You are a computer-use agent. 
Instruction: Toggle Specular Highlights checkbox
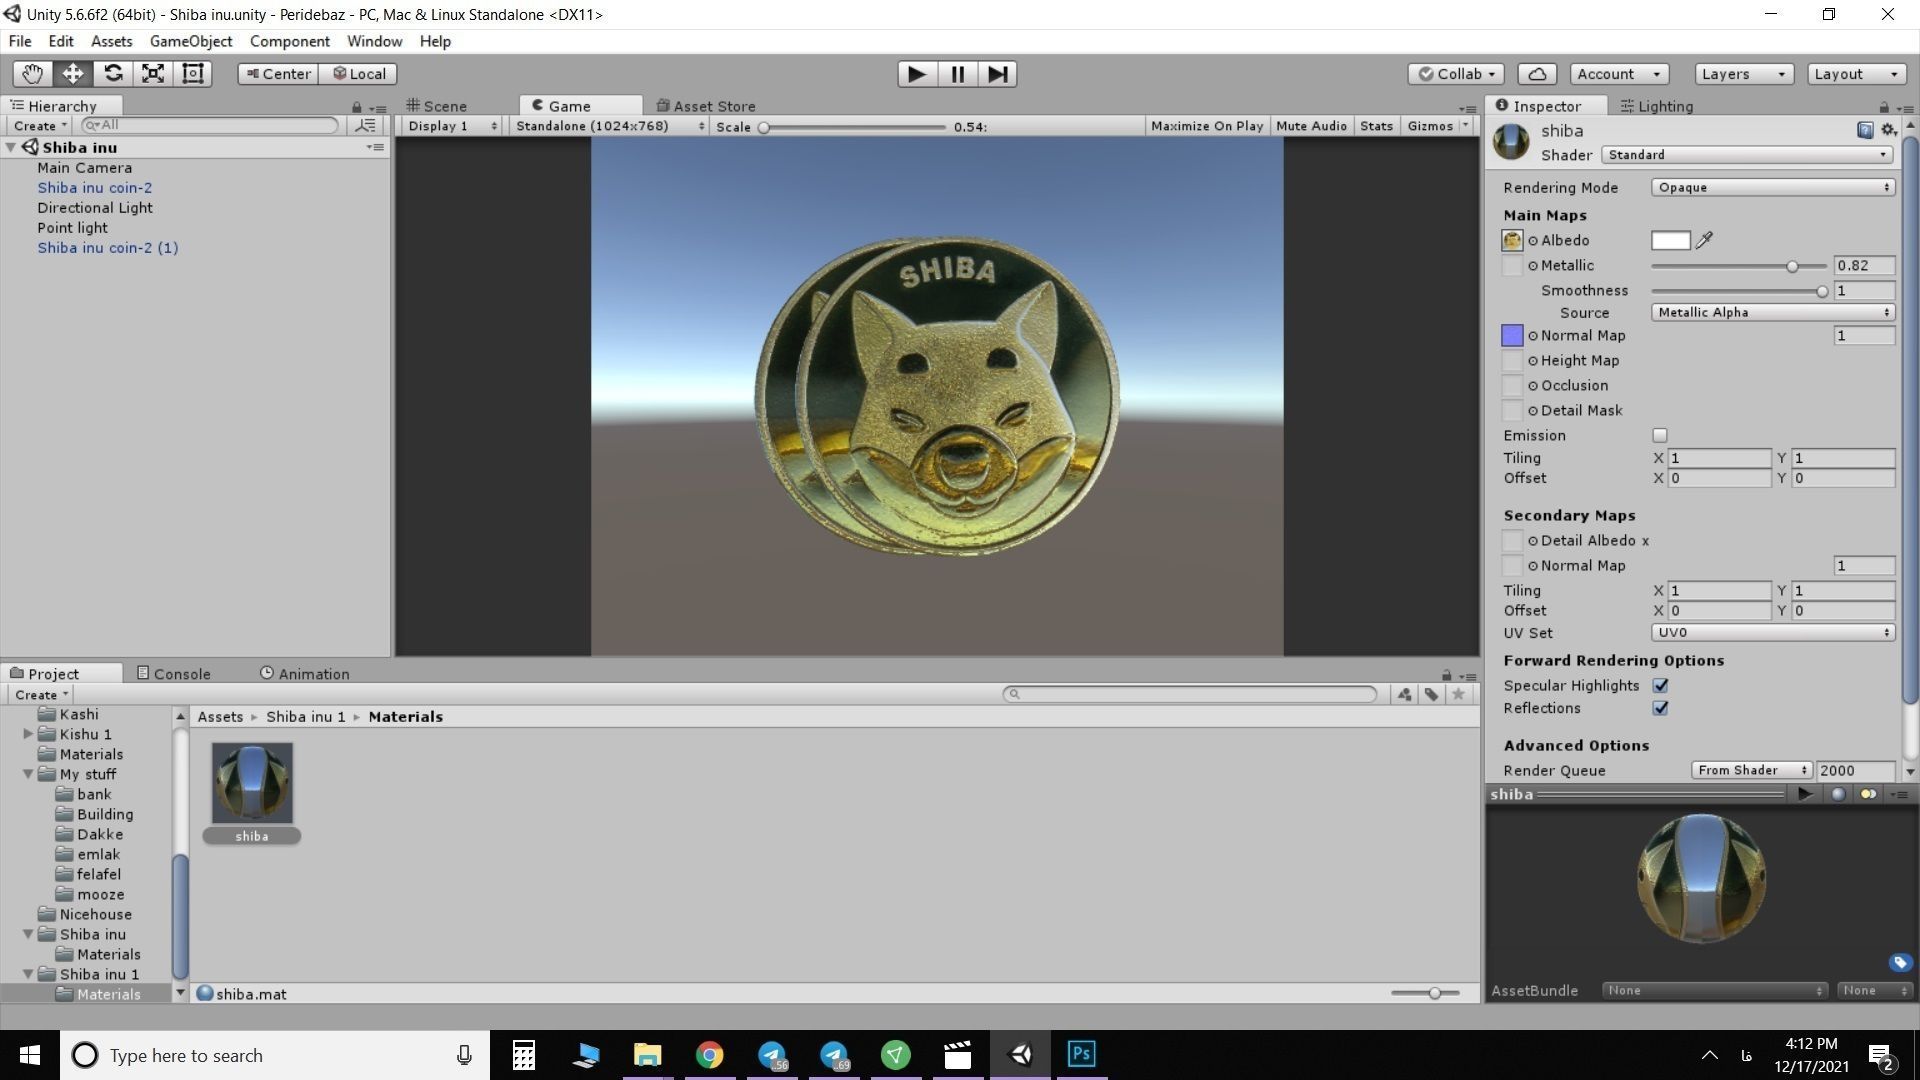1660,686
